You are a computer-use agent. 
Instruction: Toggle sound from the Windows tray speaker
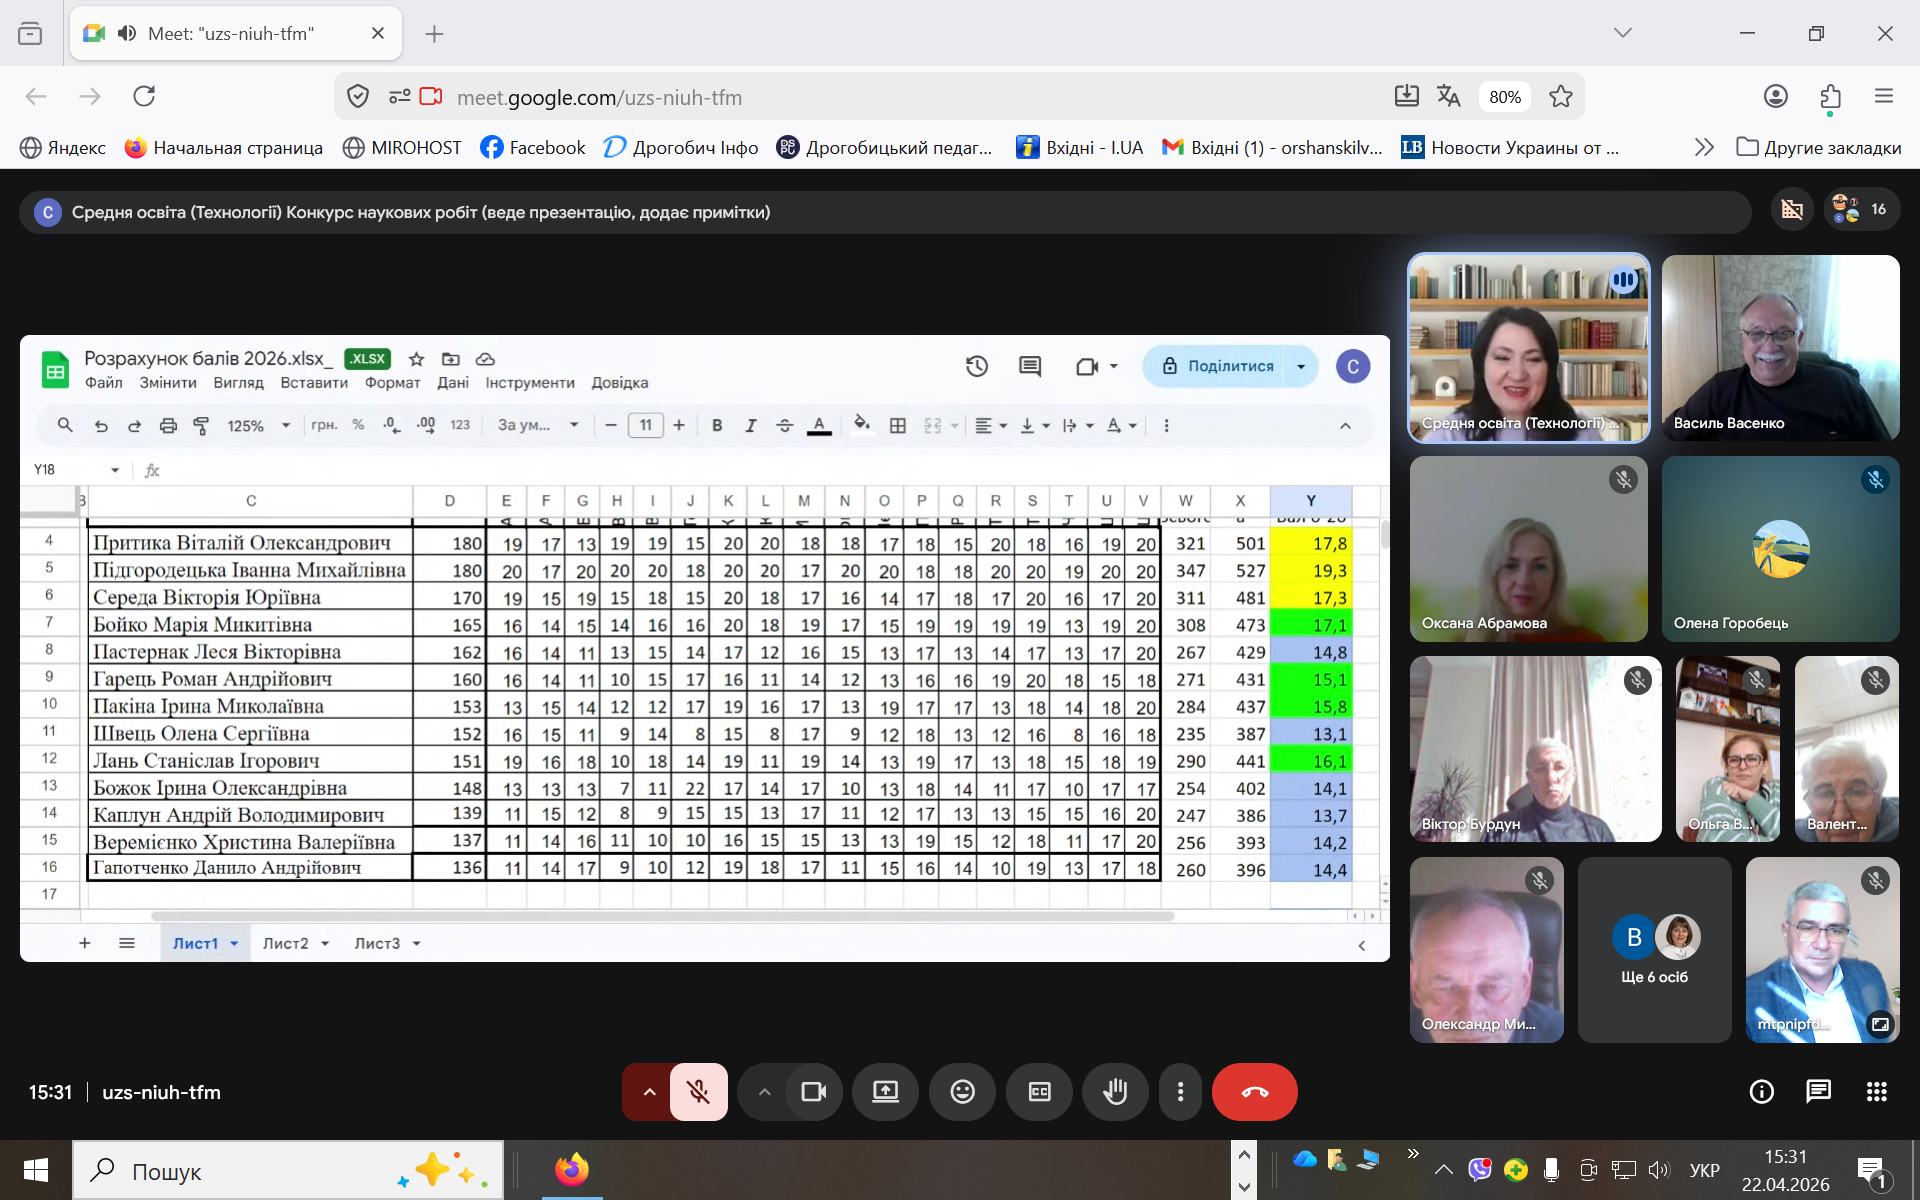tap(1659, 1170)
